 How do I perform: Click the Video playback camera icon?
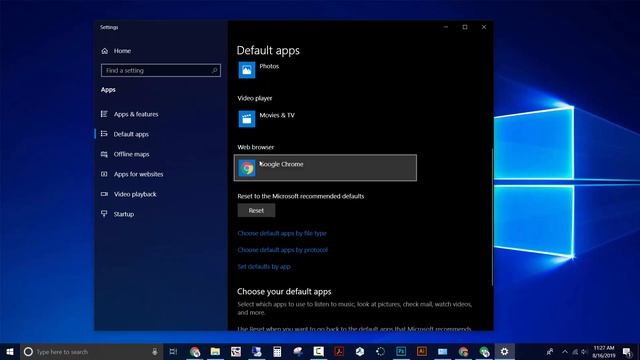point(104,194)
